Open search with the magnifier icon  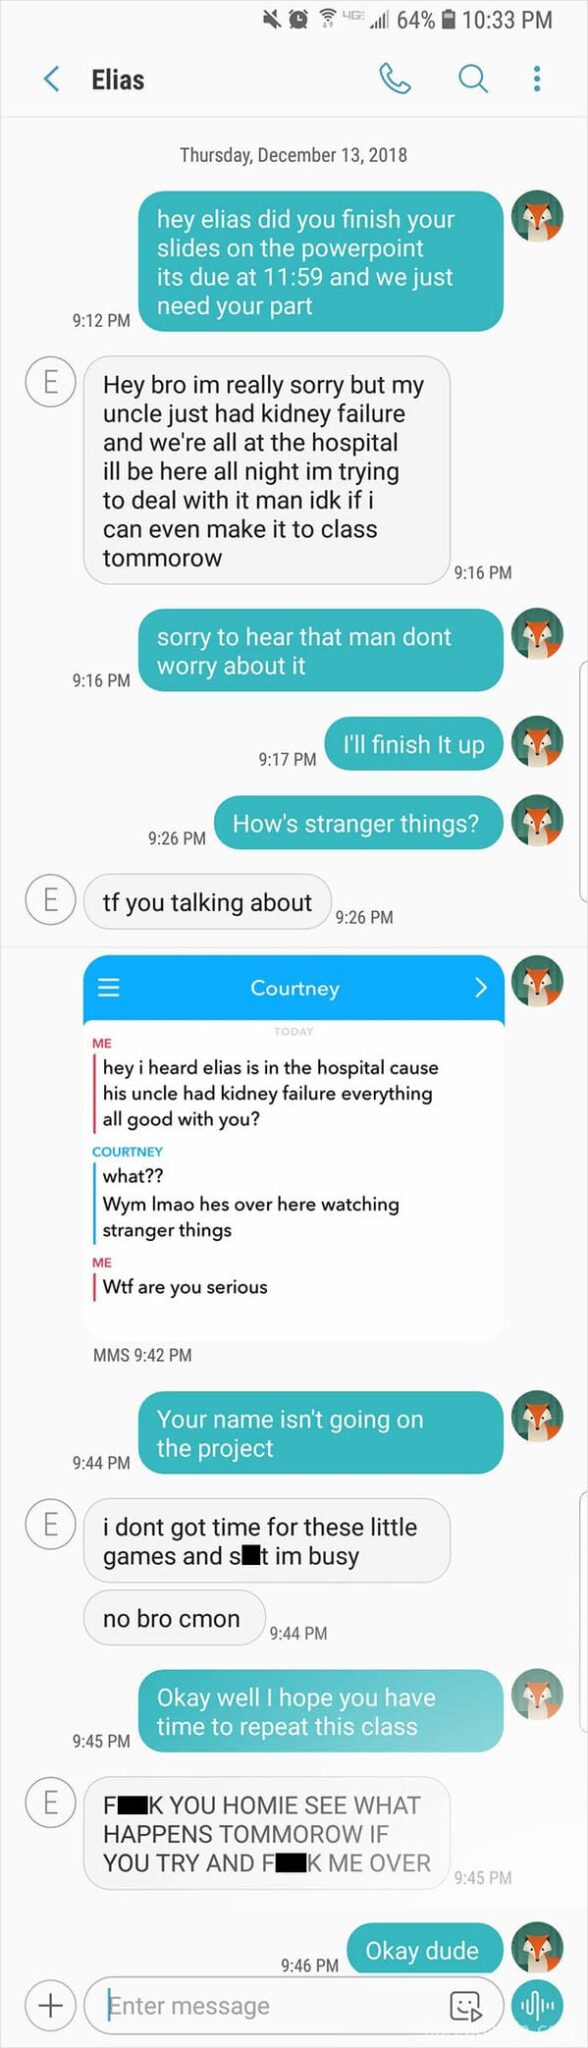coord(473,79)
